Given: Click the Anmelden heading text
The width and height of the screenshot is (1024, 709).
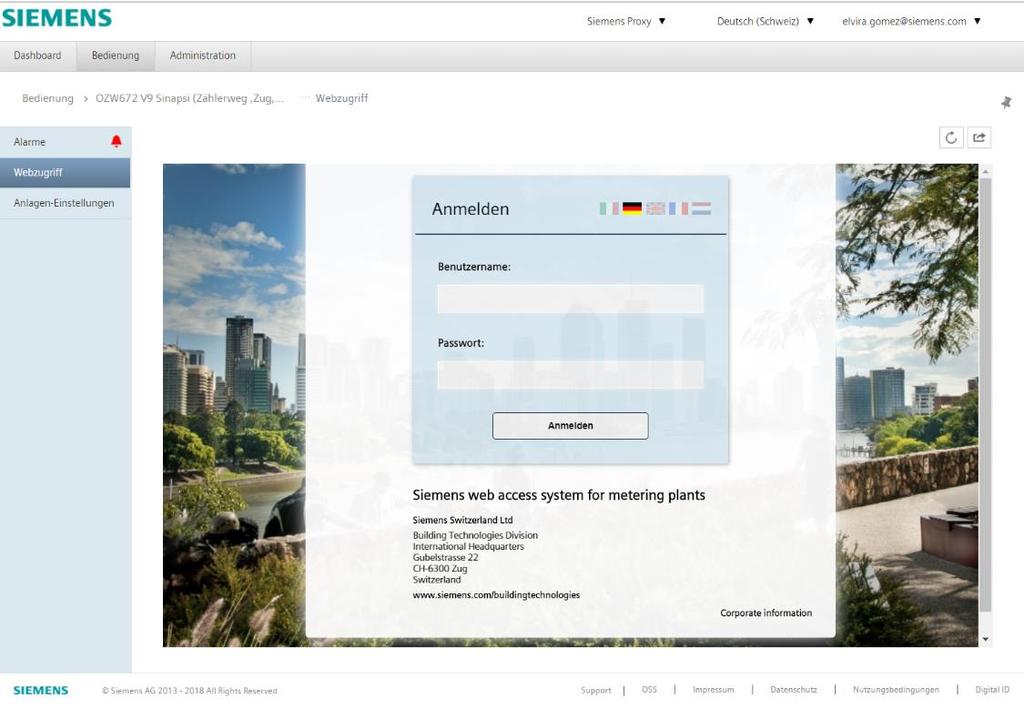Looking at the screenshot, I should pyautogui.click(x=470, y=209).
